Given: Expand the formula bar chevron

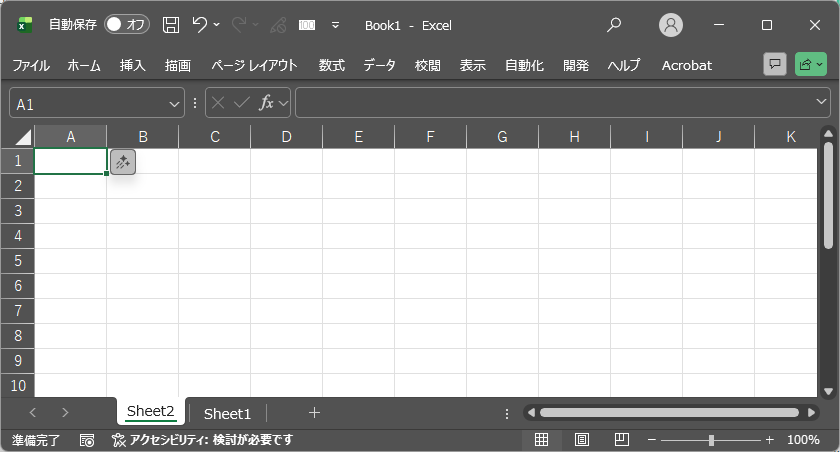Looking at the screenshot, I should point(822,103).
